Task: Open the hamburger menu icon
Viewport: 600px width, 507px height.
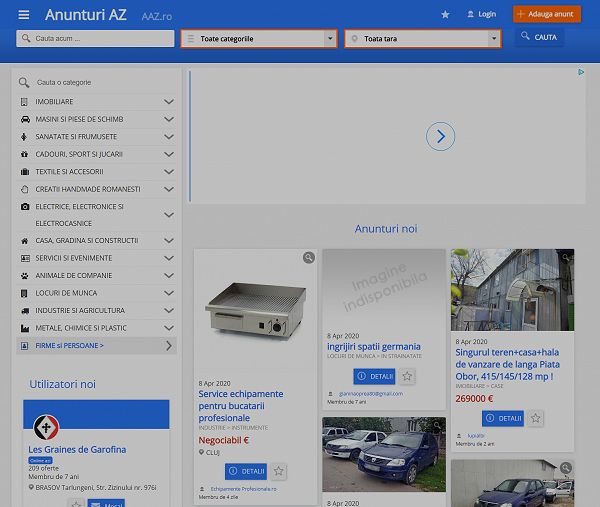Action: [24, 15]
